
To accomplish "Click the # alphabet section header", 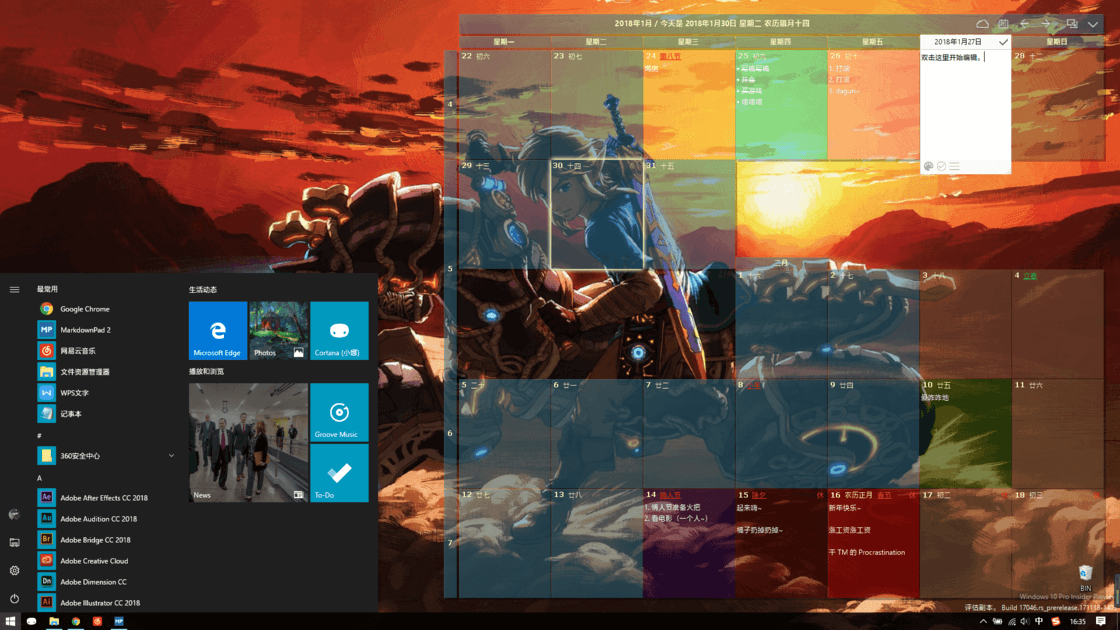I will 39,435.
